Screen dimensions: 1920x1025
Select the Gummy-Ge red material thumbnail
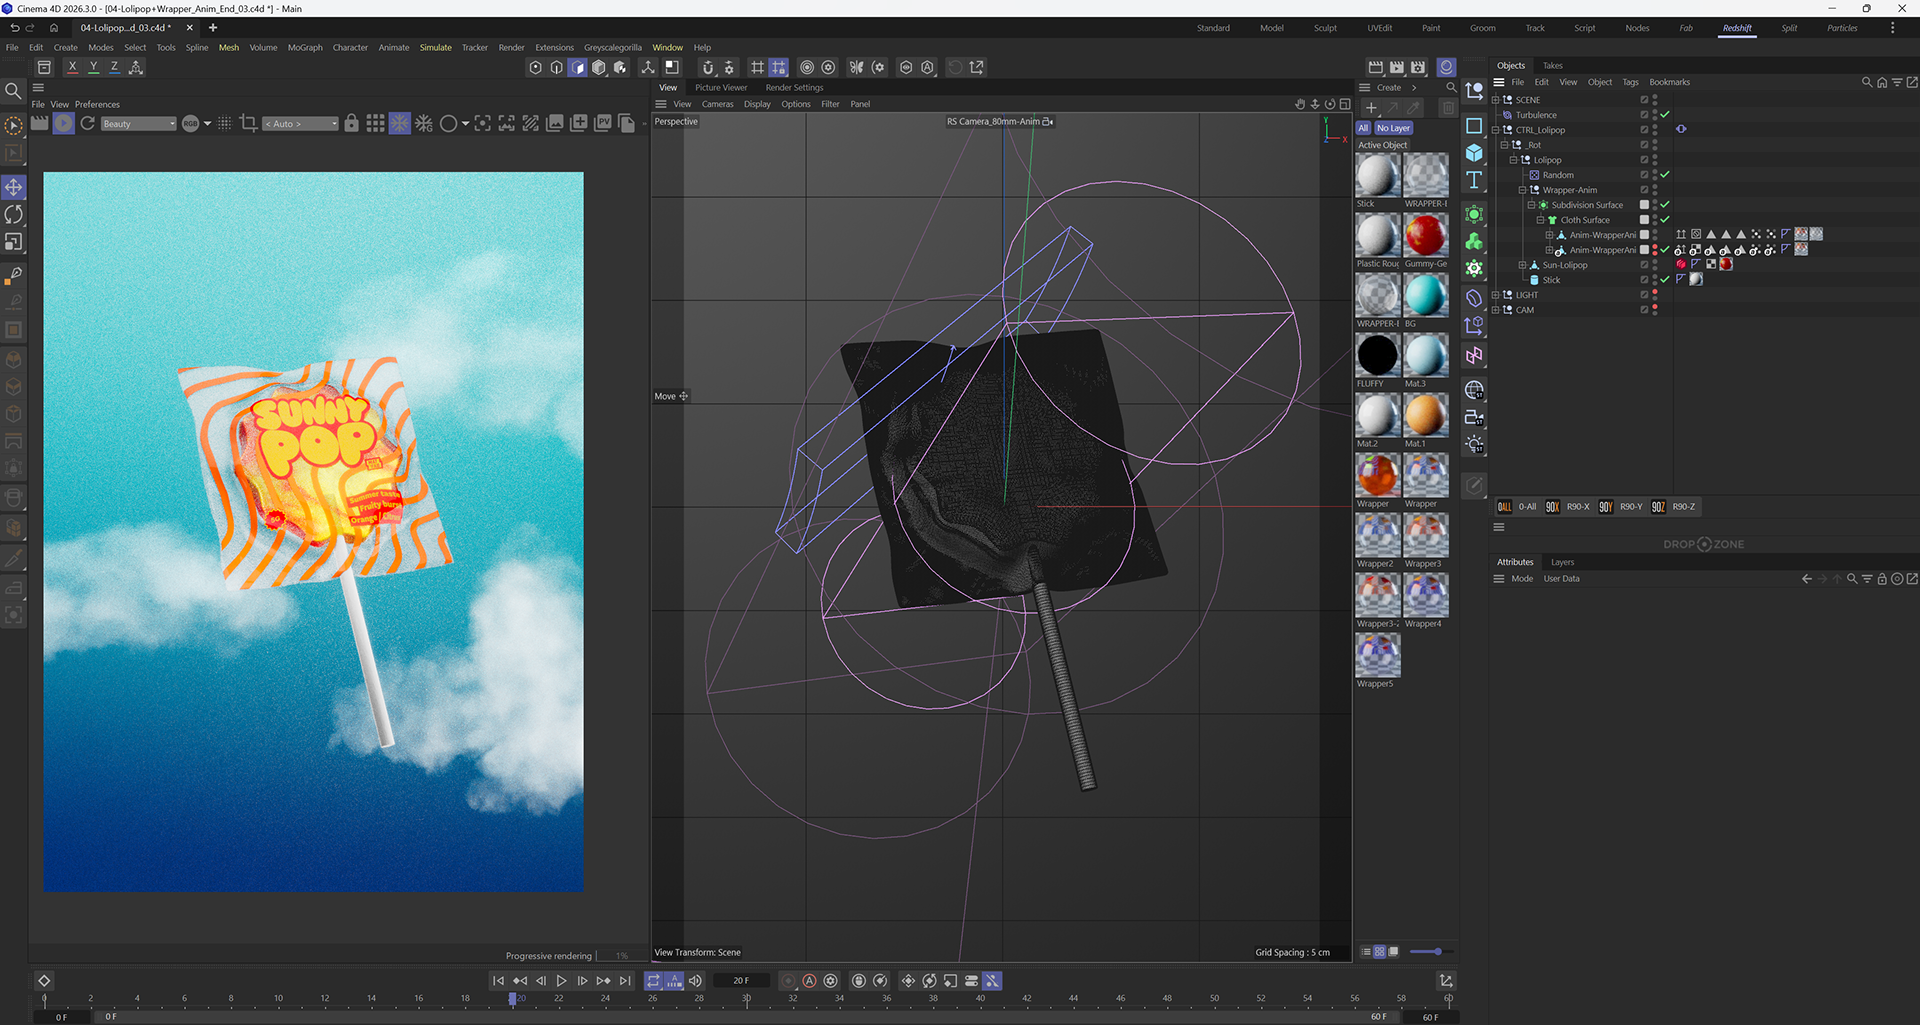tap(1425, 236)
